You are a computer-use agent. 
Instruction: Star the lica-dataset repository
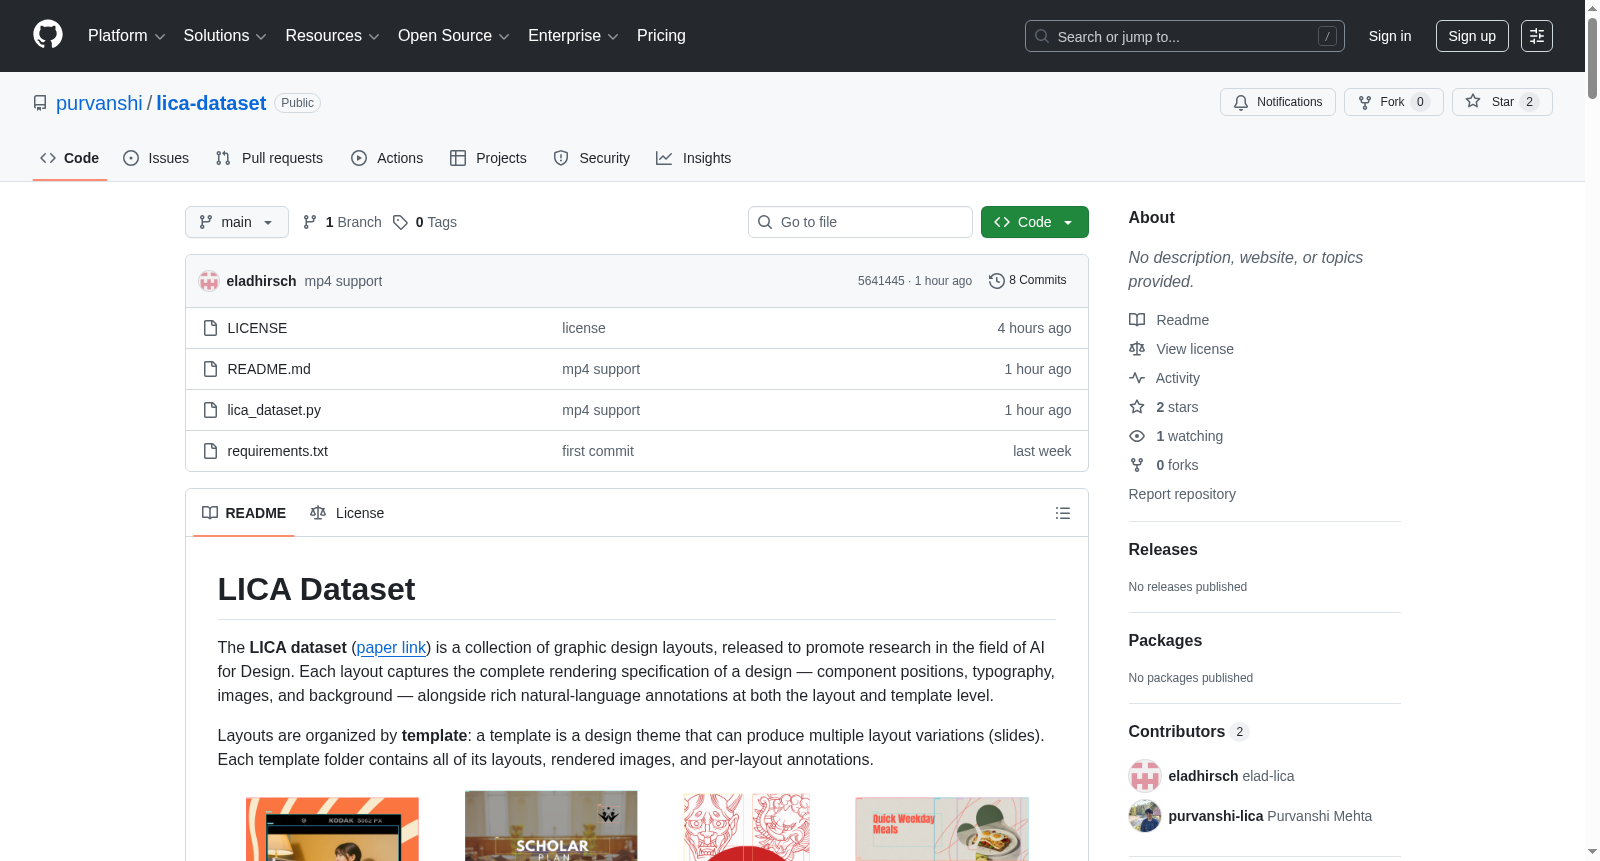(x=1502, y=102)
